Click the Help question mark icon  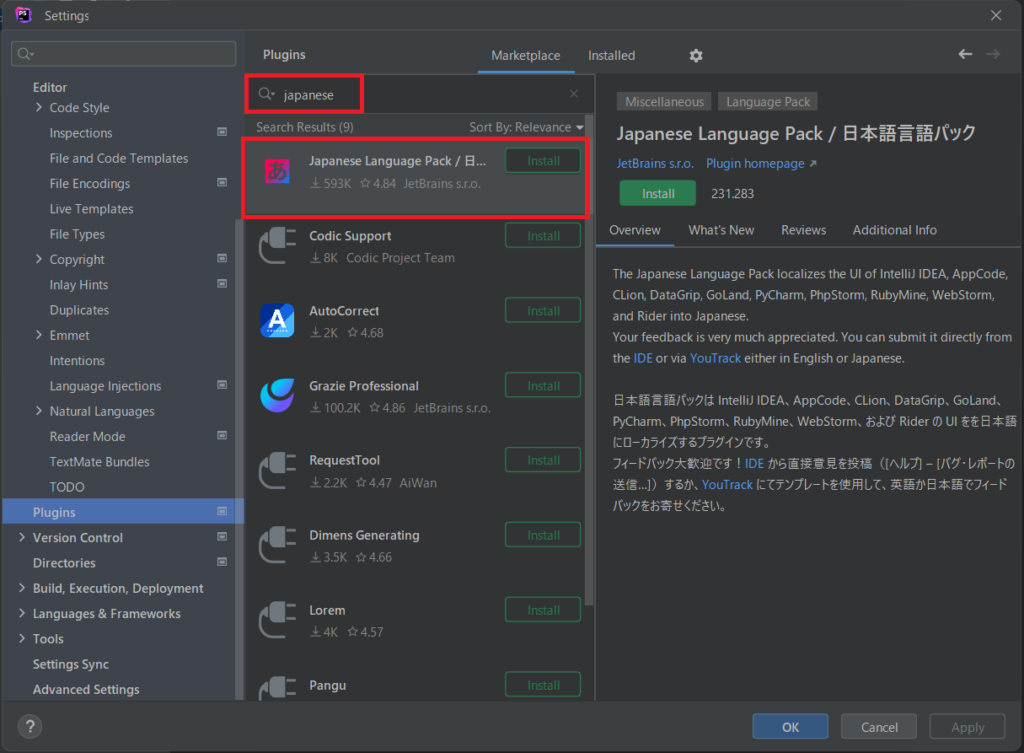point(29,726)
